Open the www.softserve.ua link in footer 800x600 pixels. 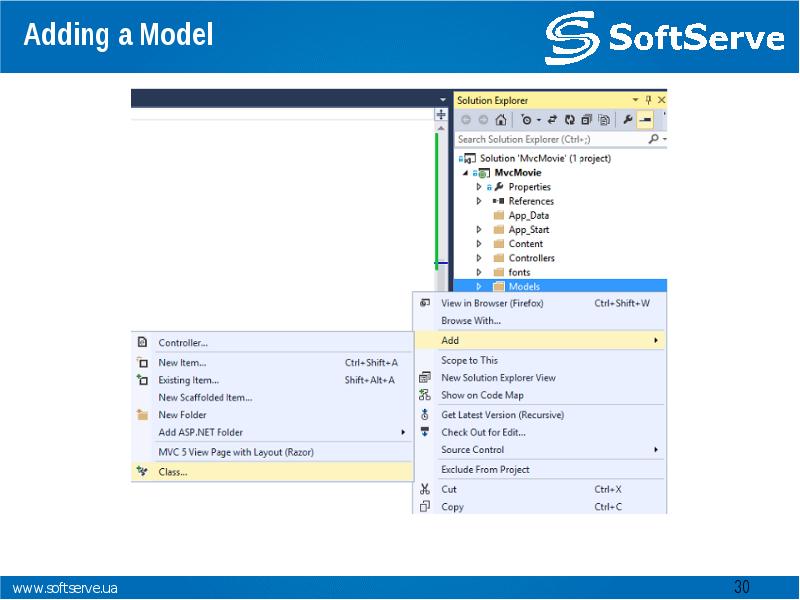coord(65,588)
